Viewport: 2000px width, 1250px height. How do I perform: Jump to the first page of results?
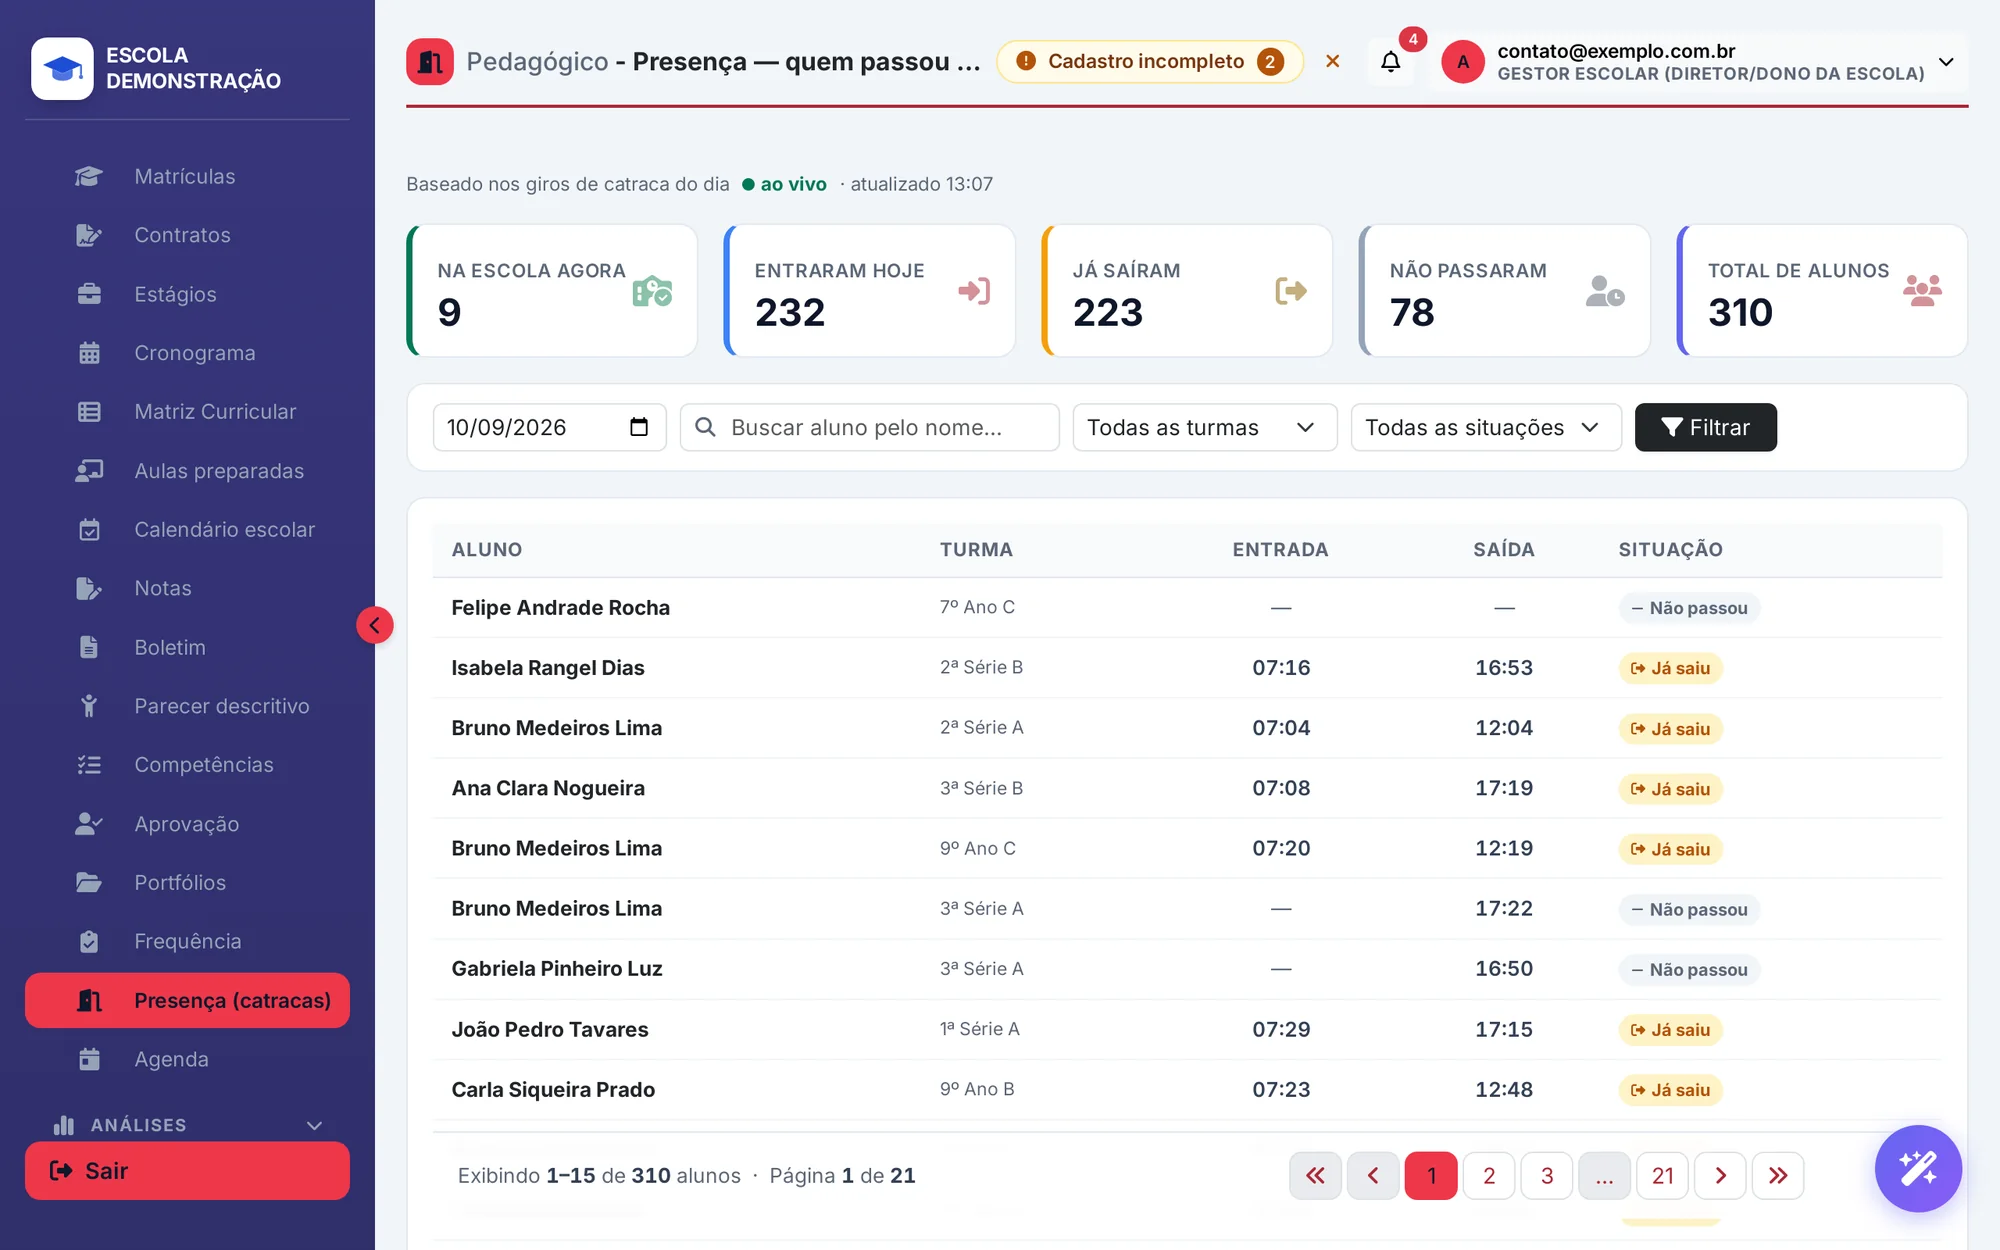[x=1315, y=1176]
